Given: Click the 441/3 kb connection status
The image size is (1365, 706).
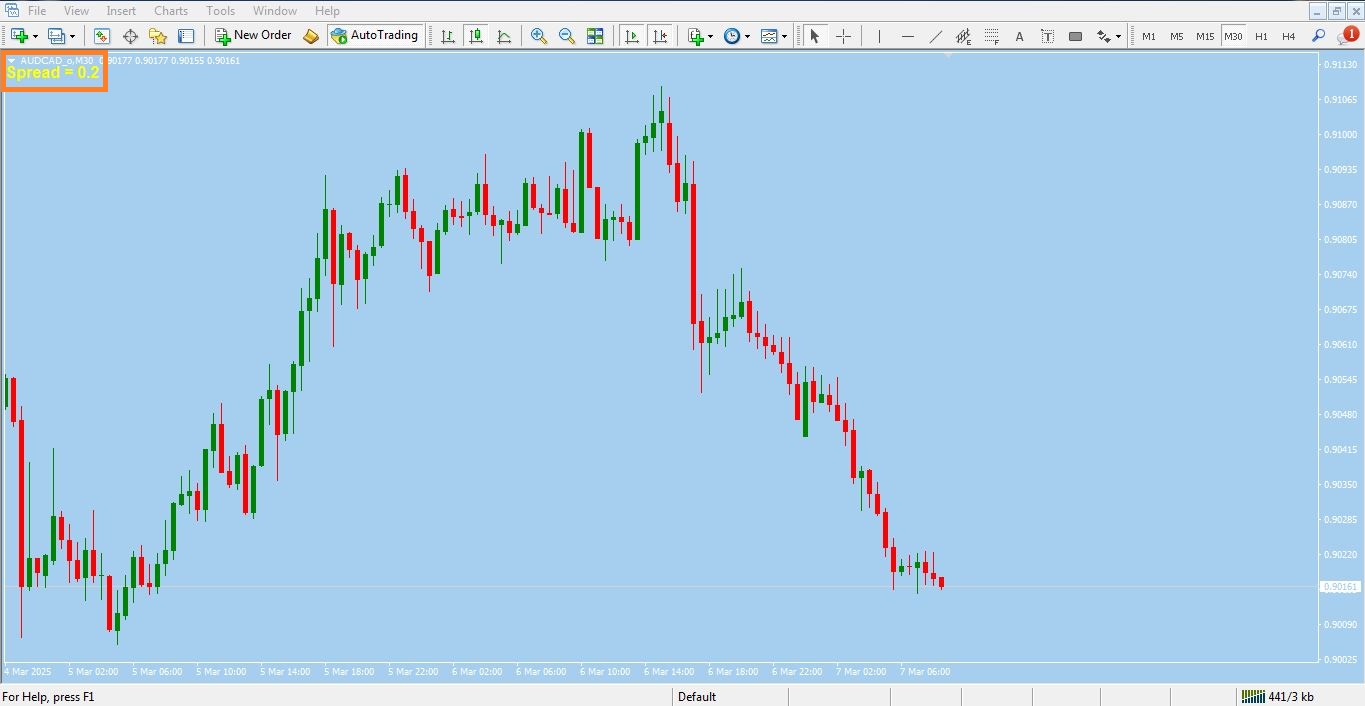Looking at the screenshot, I should [1278, 697].
